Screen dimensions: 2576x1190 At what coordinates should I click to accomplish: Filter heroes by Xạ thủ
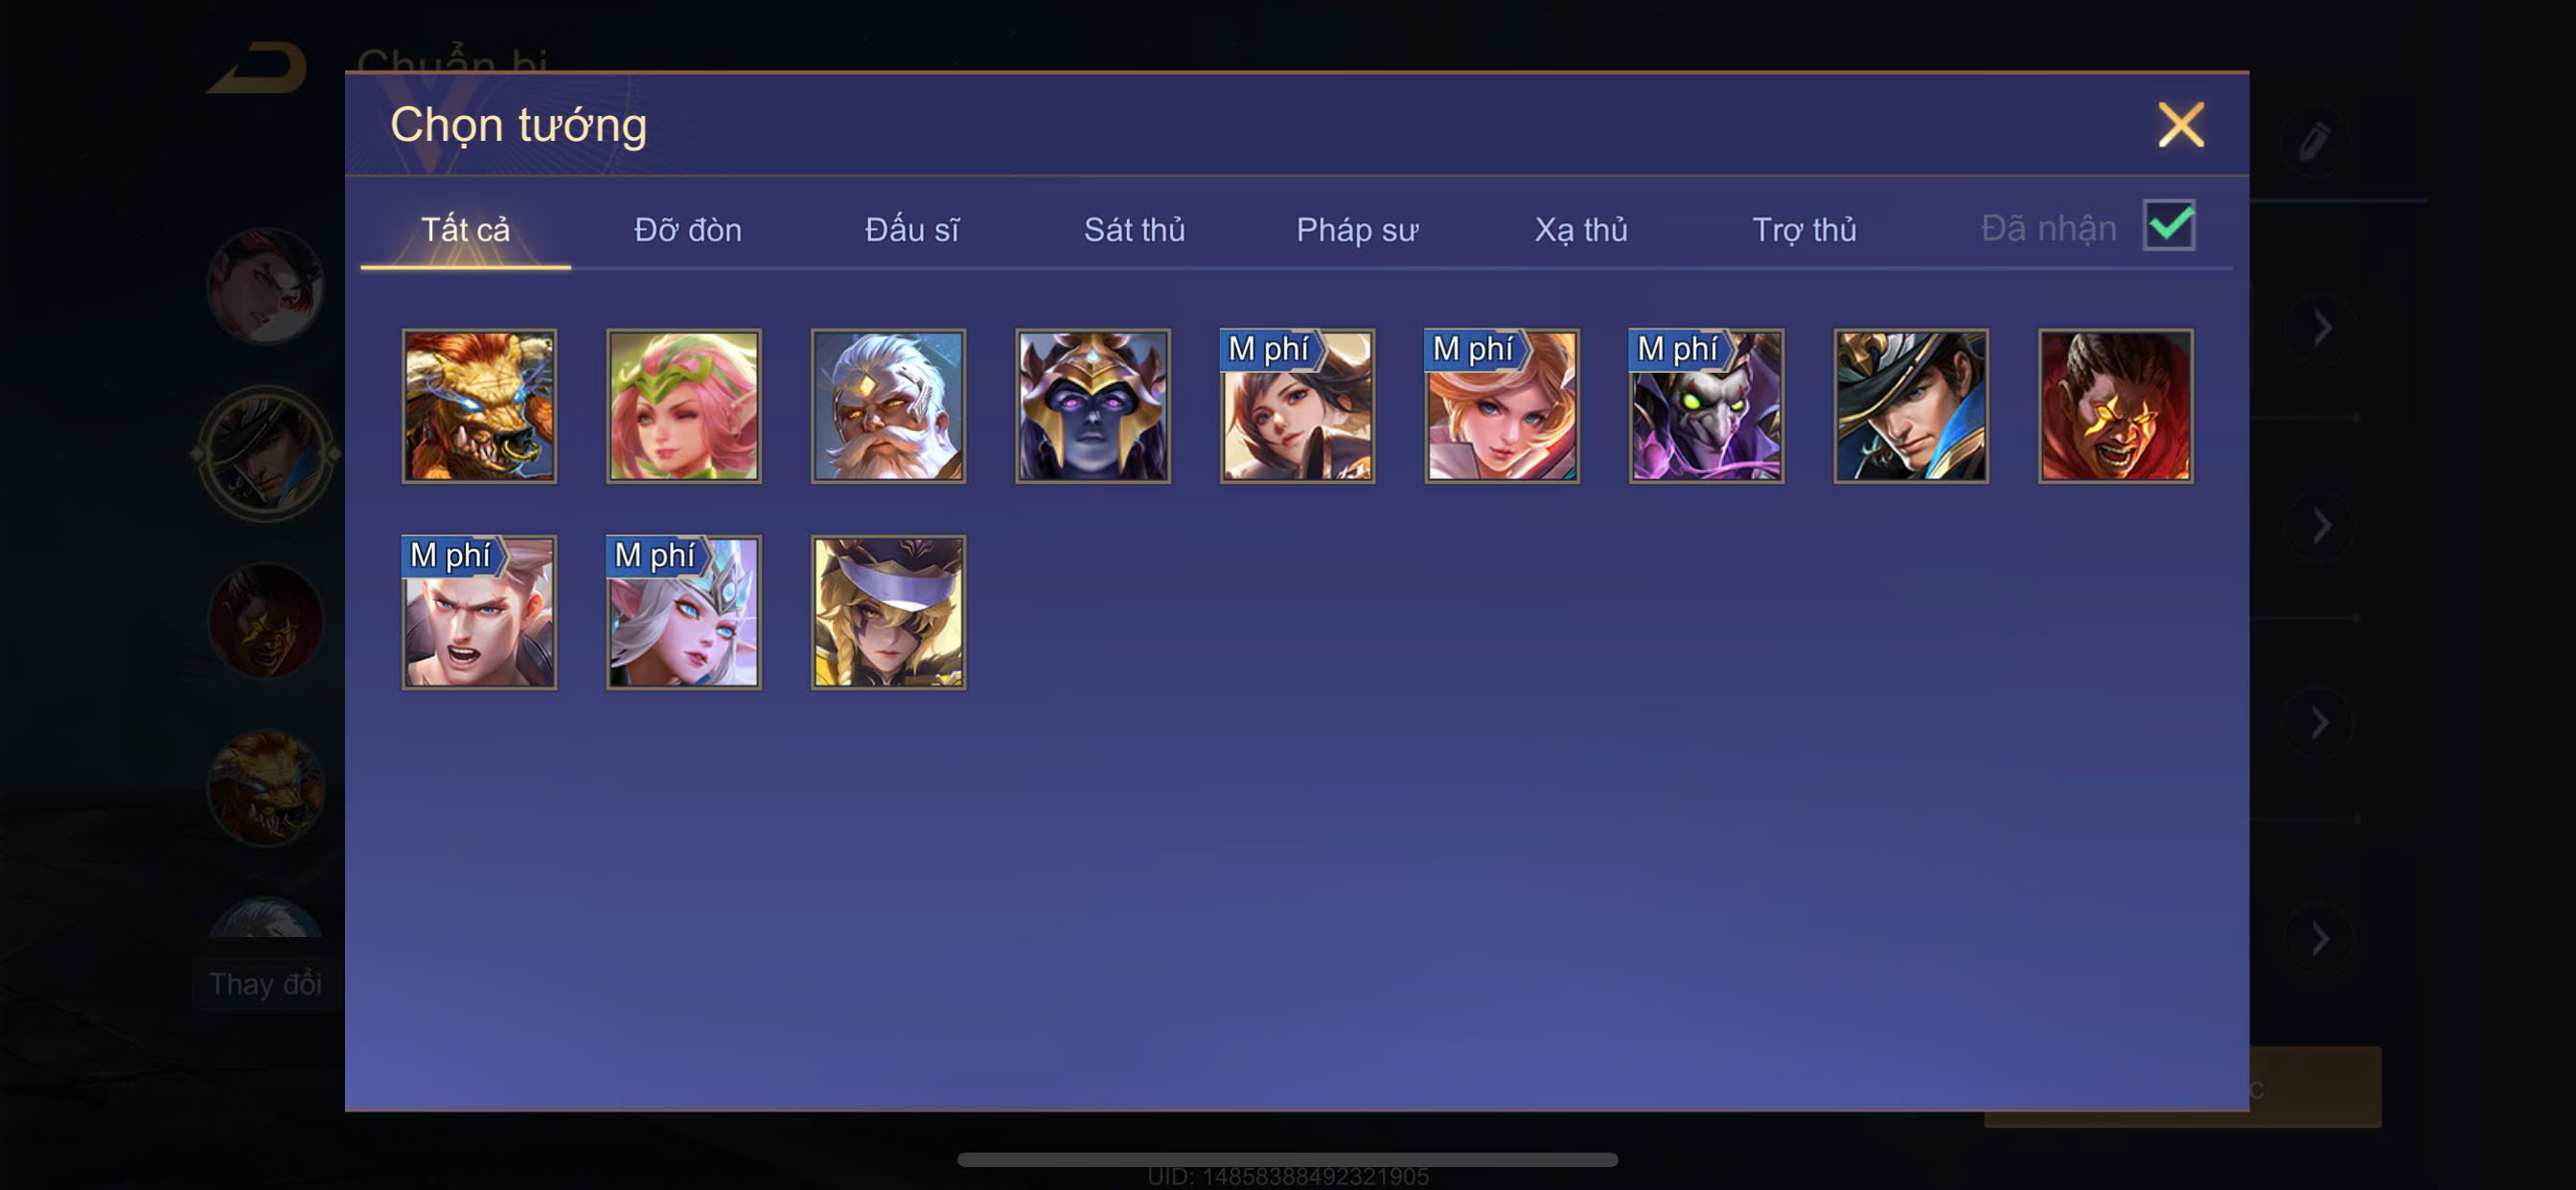pos(1581,230)
